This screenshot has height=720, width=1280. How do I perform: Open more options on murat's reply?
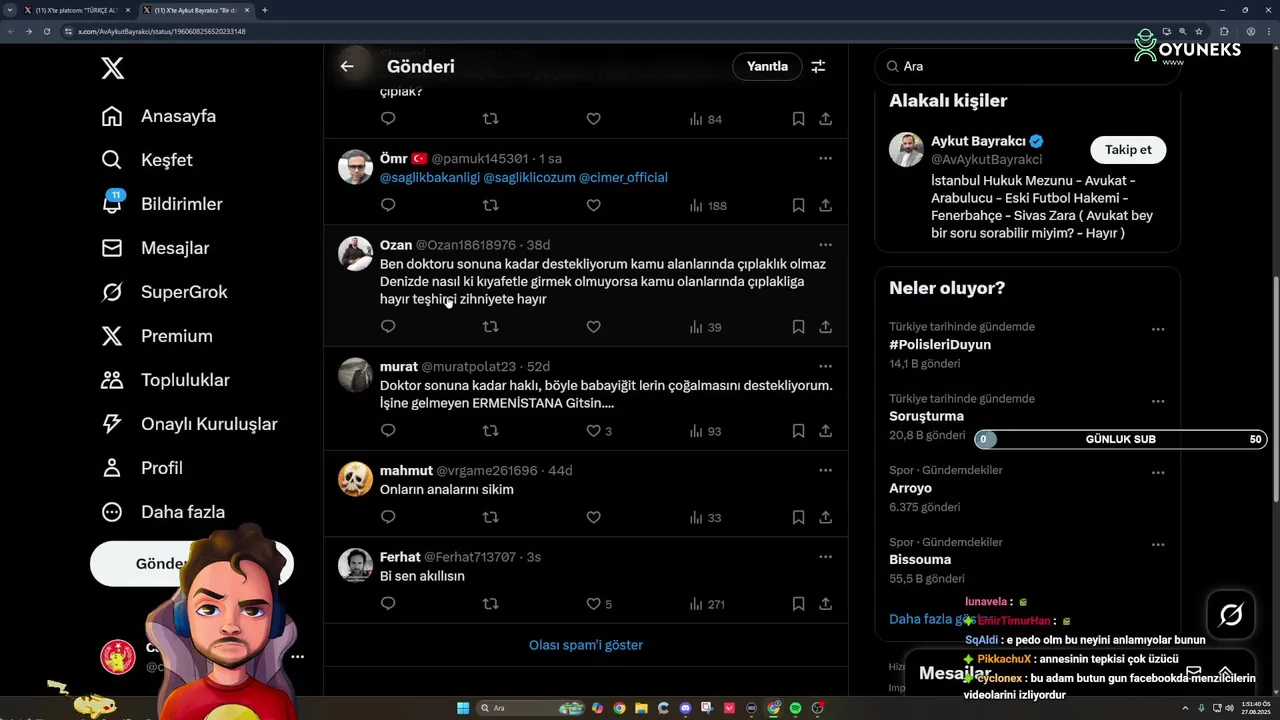click(825, 366)
